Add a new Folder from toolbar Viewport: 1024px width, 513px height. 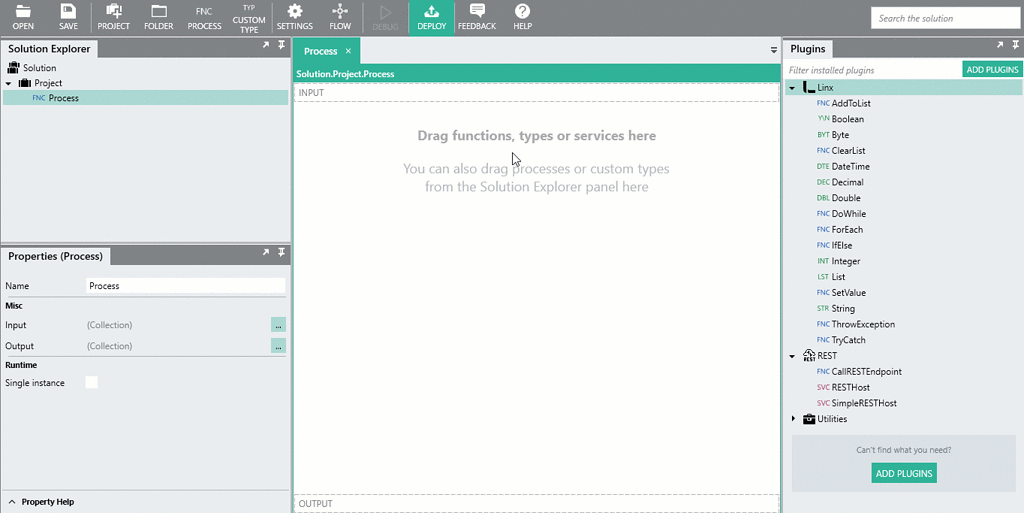pos(159,18)
